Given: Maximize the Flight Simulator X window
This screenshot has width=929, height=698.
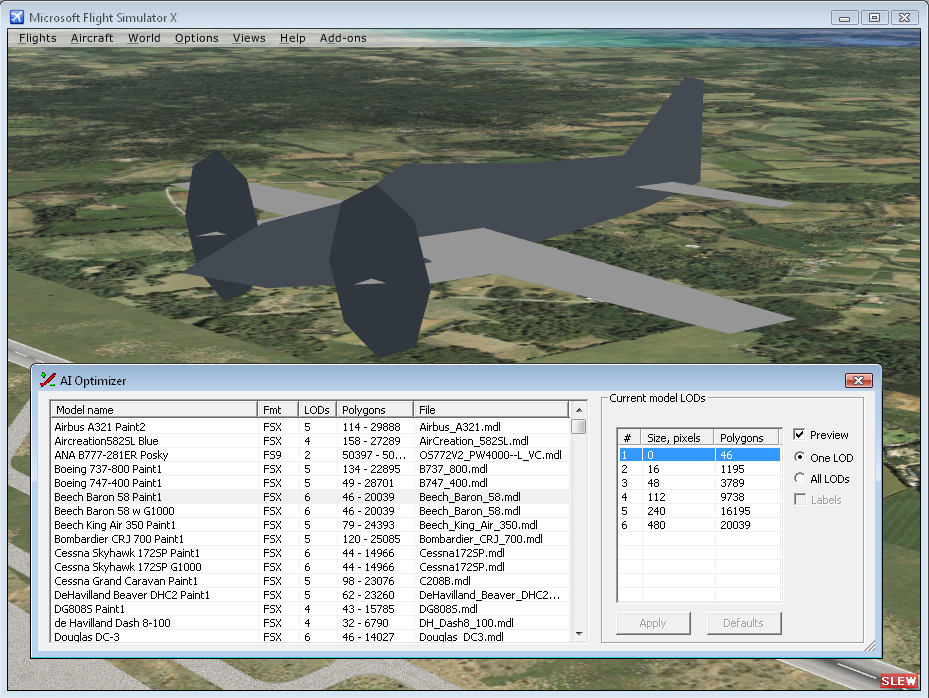Looking at the screenshot, I should [874, 18].
